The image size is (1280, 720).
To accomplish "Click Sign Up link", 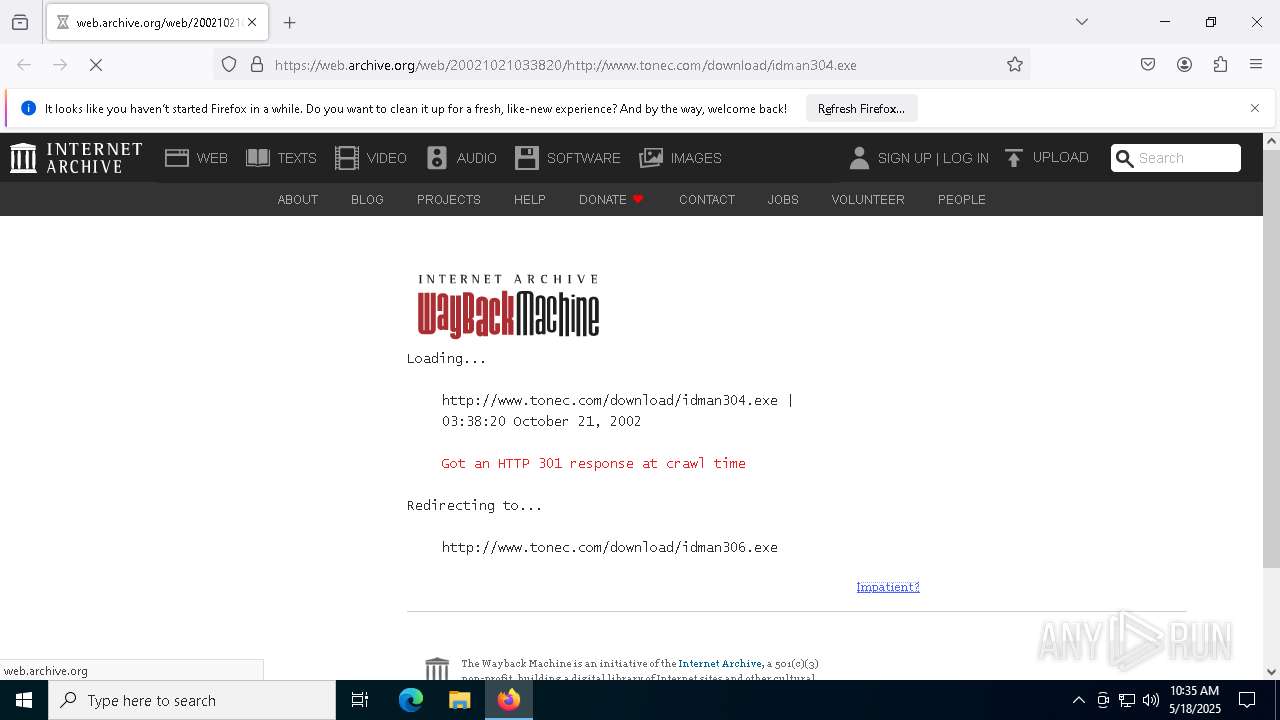I will click(904, 158).
